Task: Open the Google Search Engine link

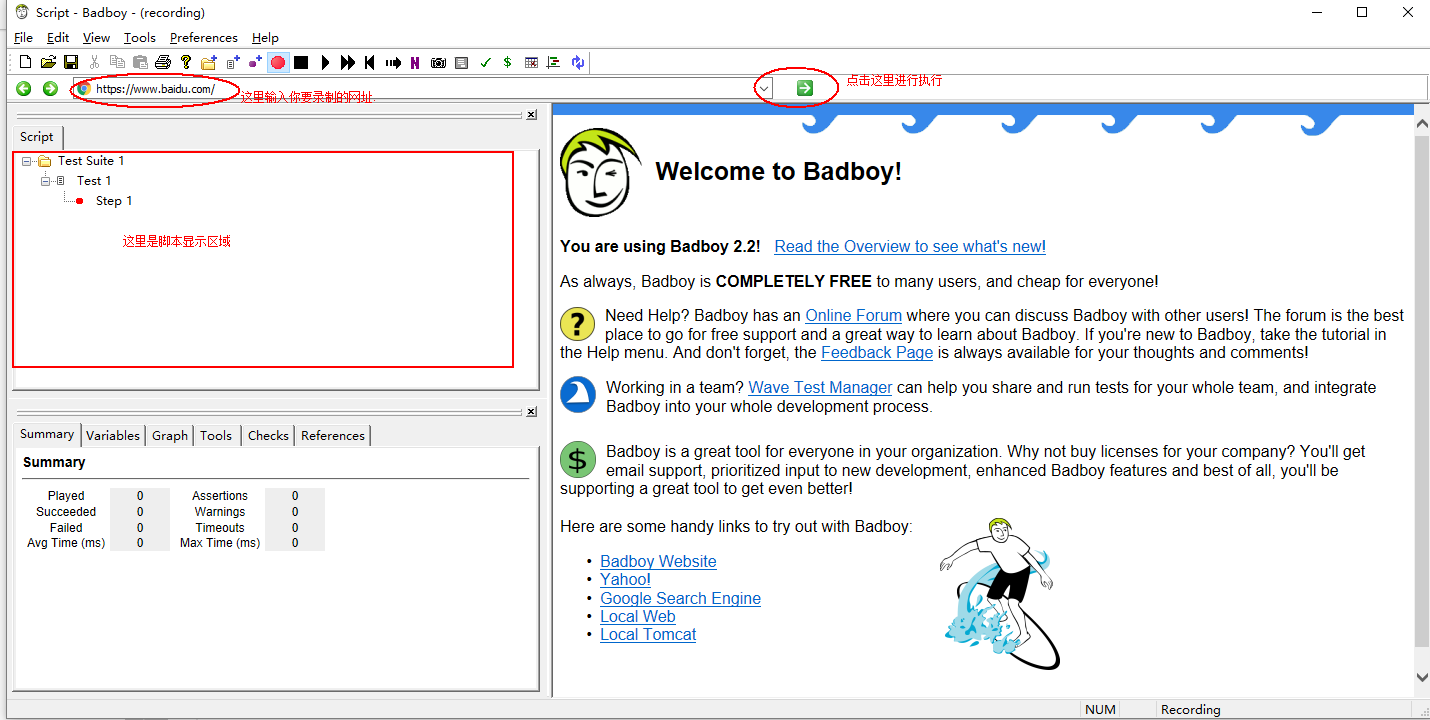Action: click(680, 598)
